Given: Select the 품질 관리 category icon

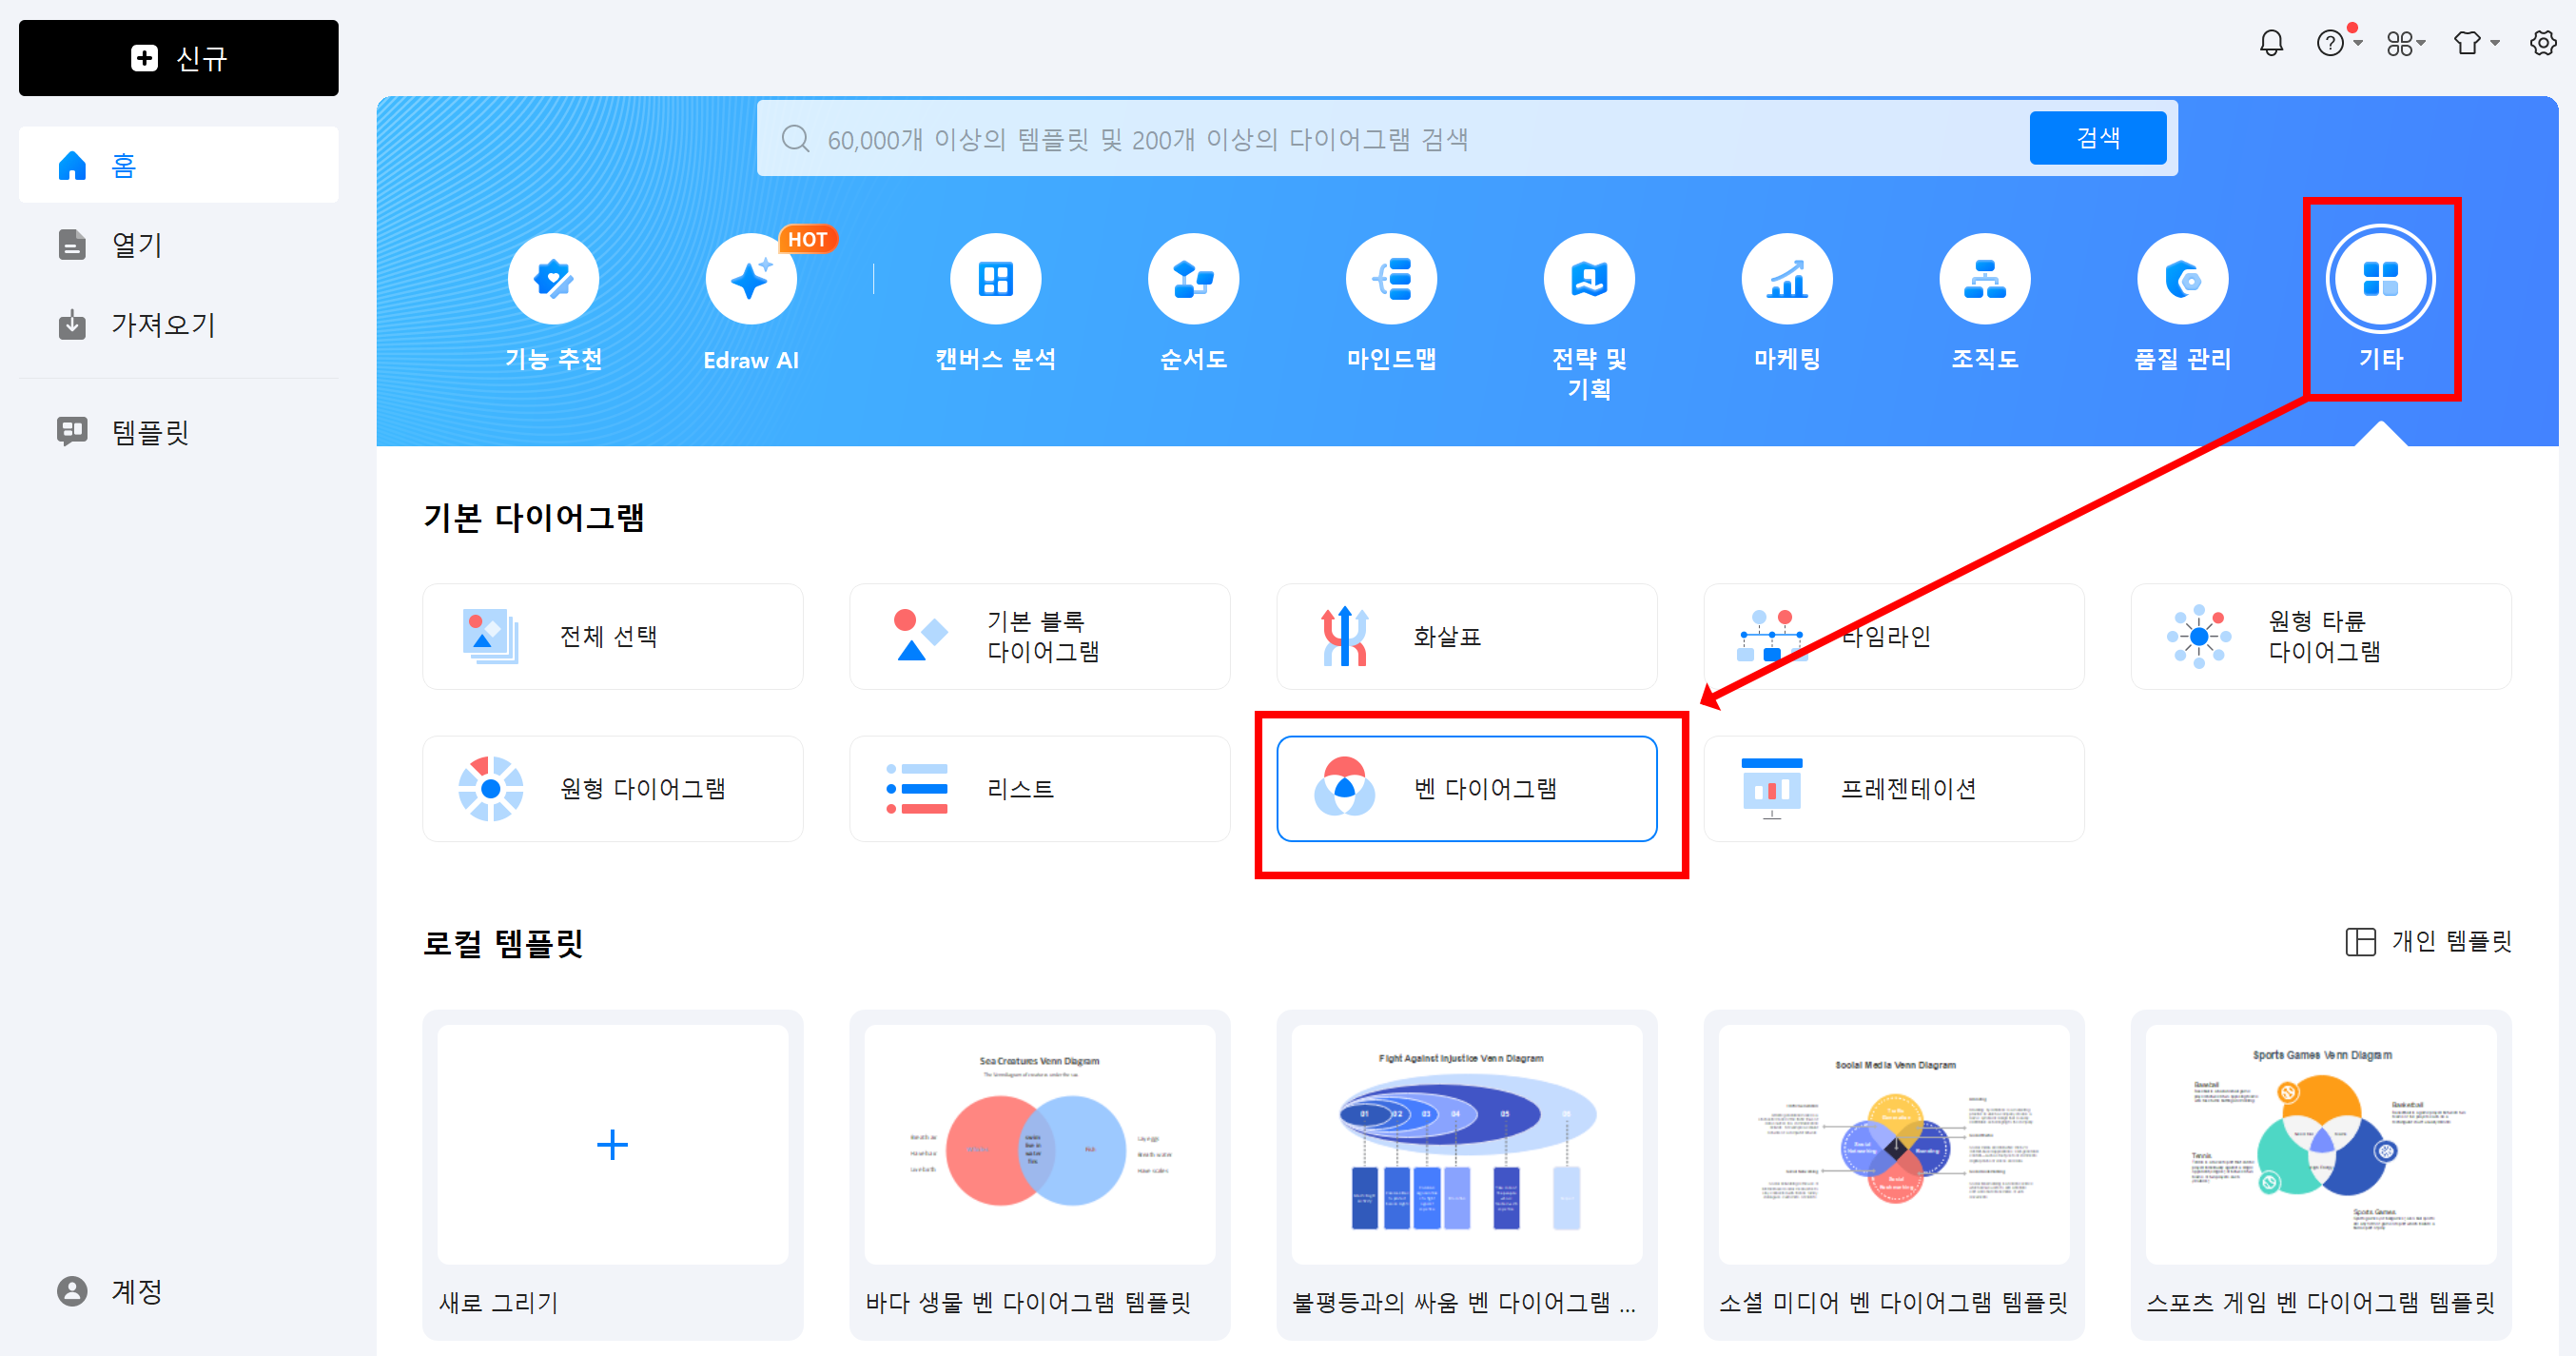Looking at the screenshot, I should [x=2183, y=279].
